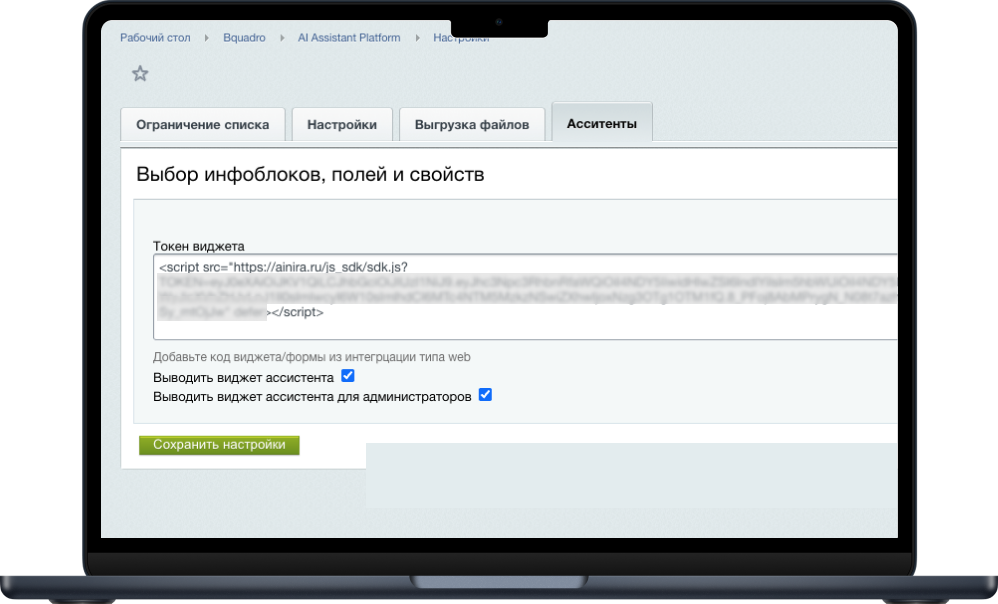
Task: Open the Bquadro breadcrumb link
Action: (244, 38)
